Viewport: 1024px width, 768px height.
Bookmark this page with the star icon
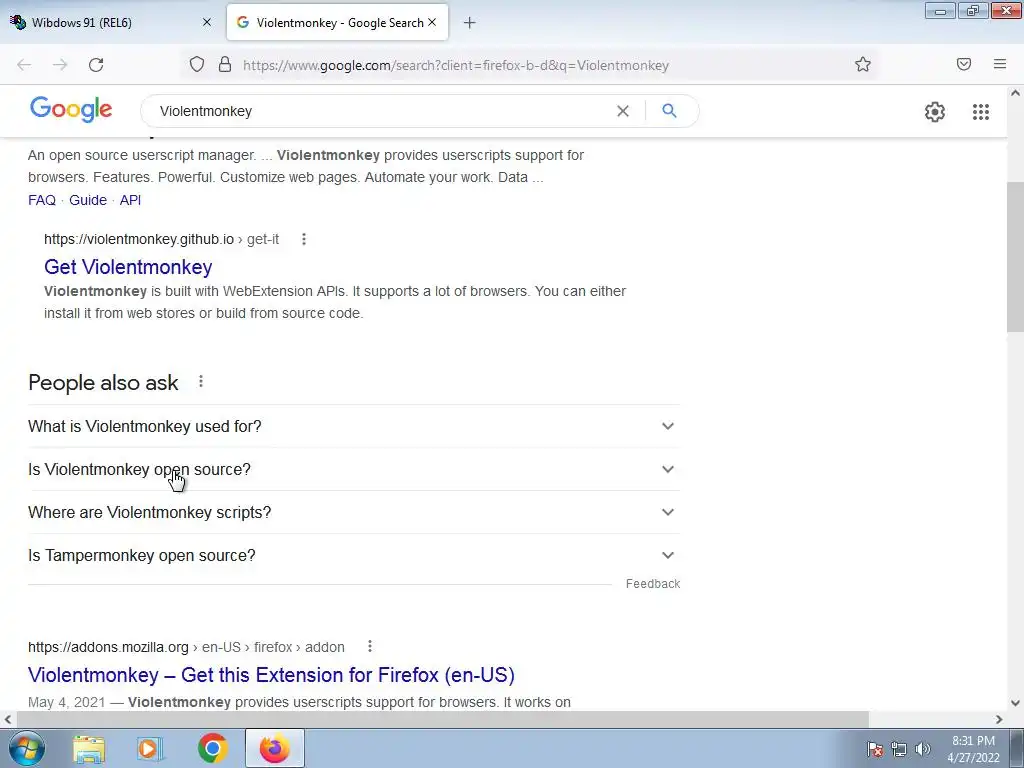click(x=863, y=64)
